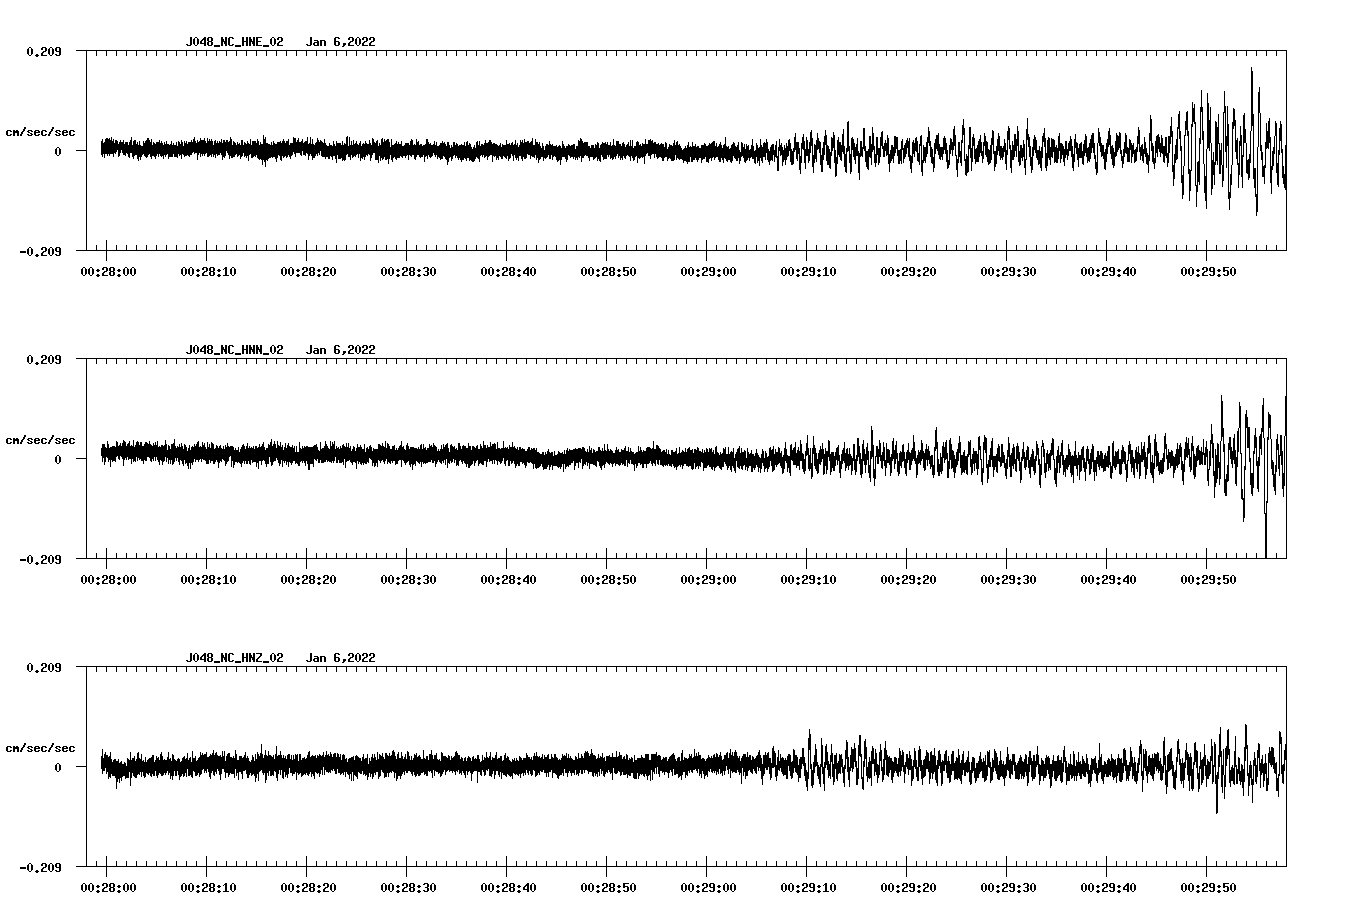The height and width of the screenshot is (924, 1358).
Task: Click the zero baseline label on HNN plot
Action: tap(58, 459)
